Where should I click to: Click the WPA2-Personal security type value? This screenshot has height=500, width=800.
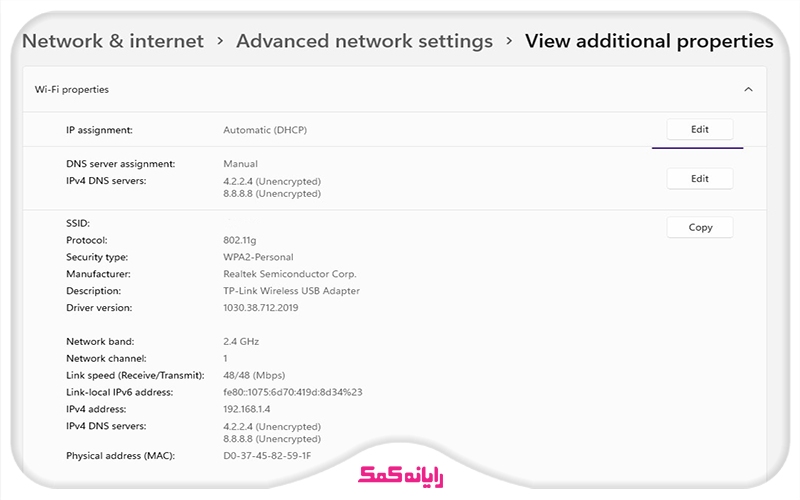click(x=260, y=257)
